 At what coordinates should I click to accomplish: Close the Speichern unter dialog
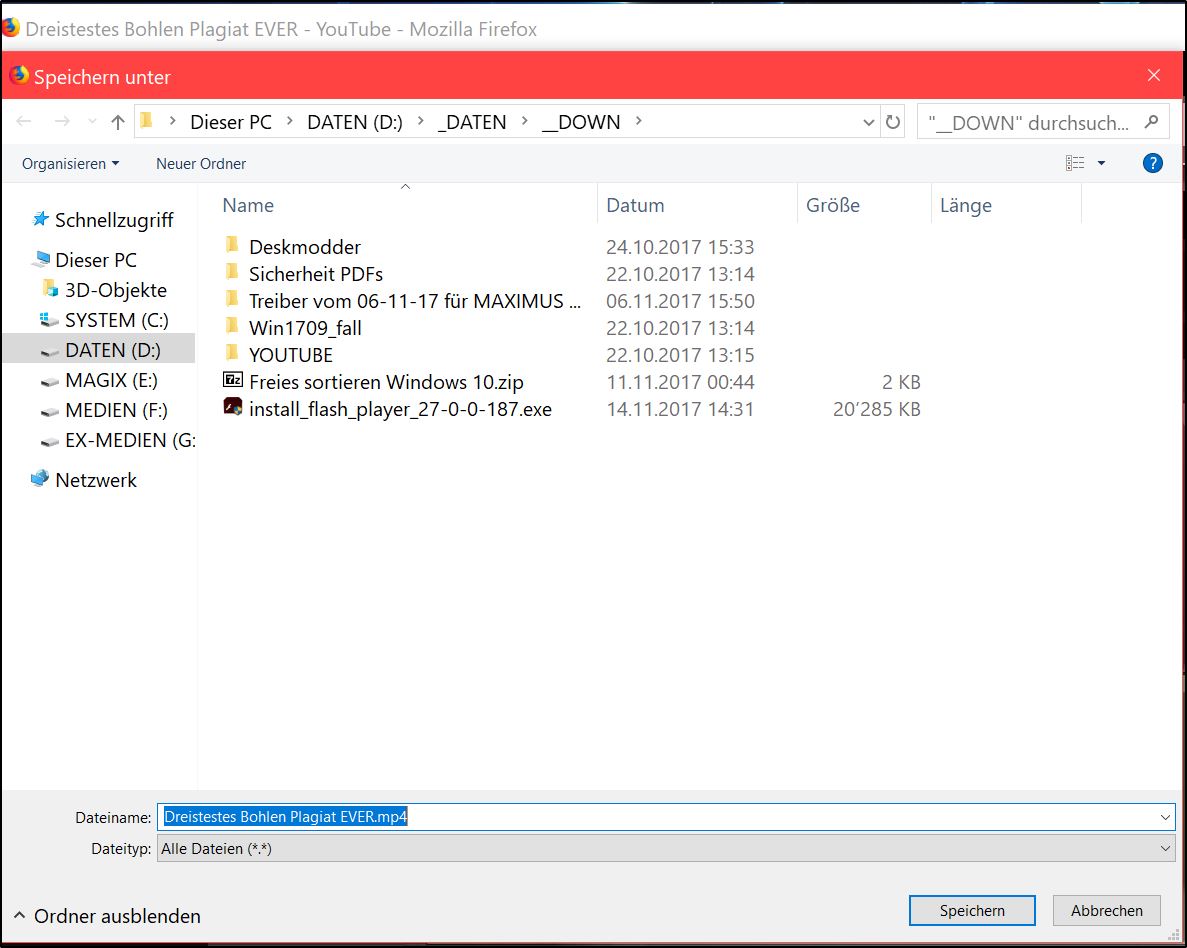1154,75
